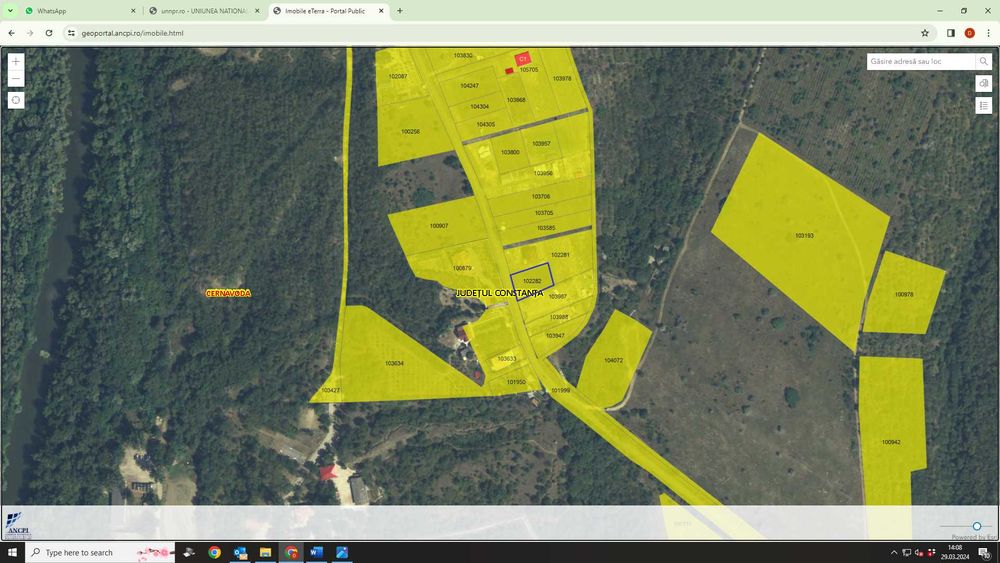
Task: Select parcel 100879 on the map
Action: pos(462,268)
